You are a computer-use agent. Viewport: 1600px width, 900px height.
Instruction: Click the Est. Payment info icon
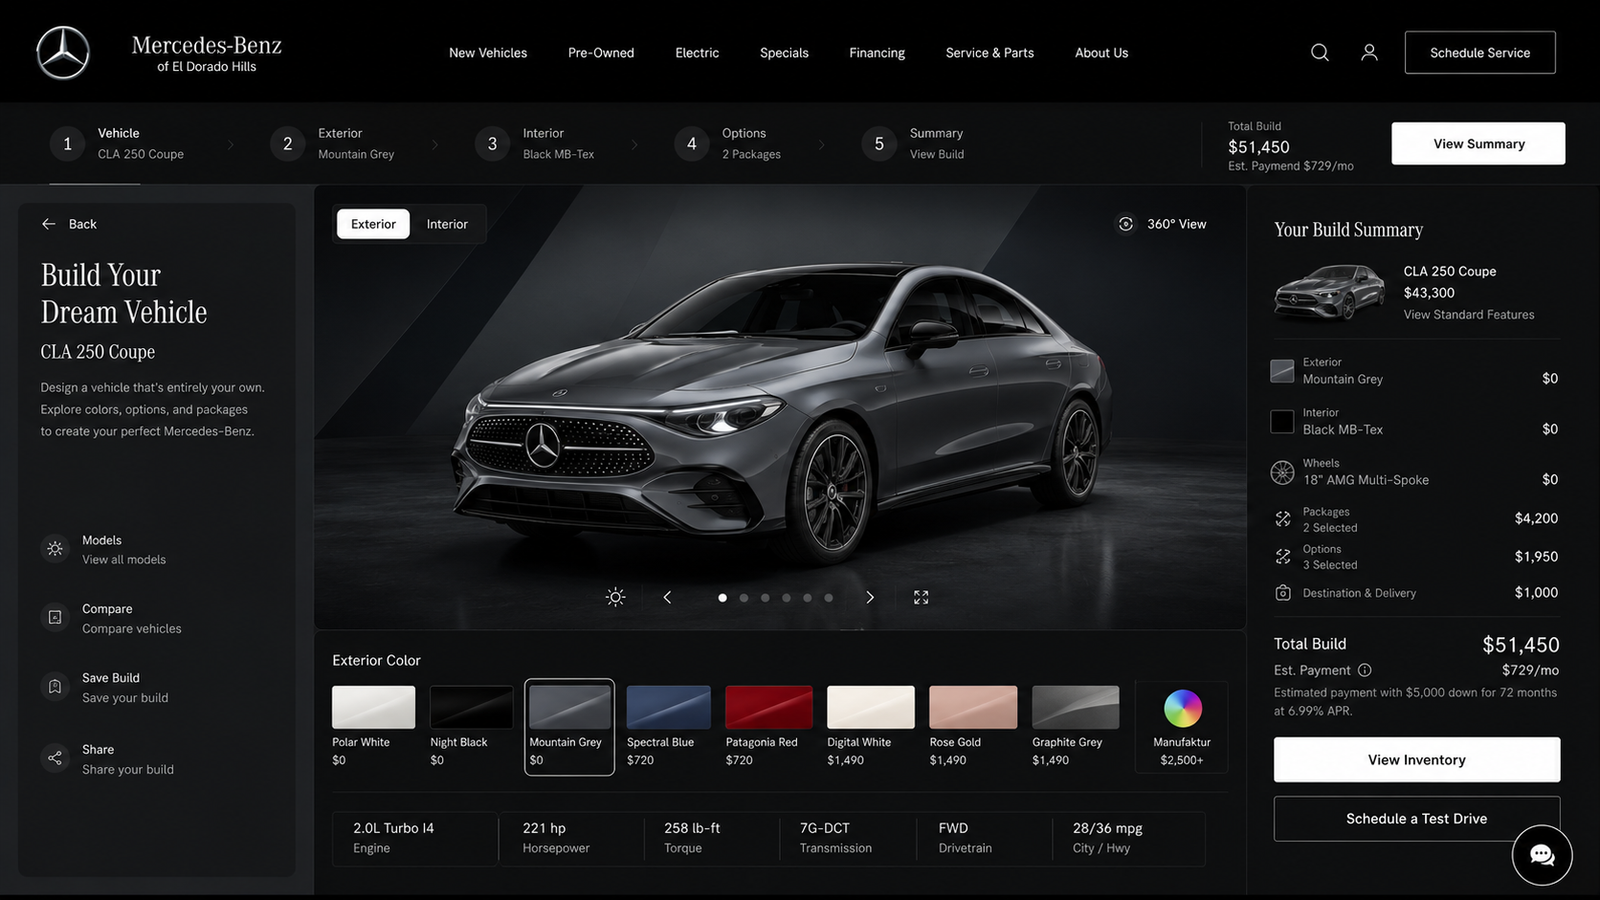(1365, 670)
